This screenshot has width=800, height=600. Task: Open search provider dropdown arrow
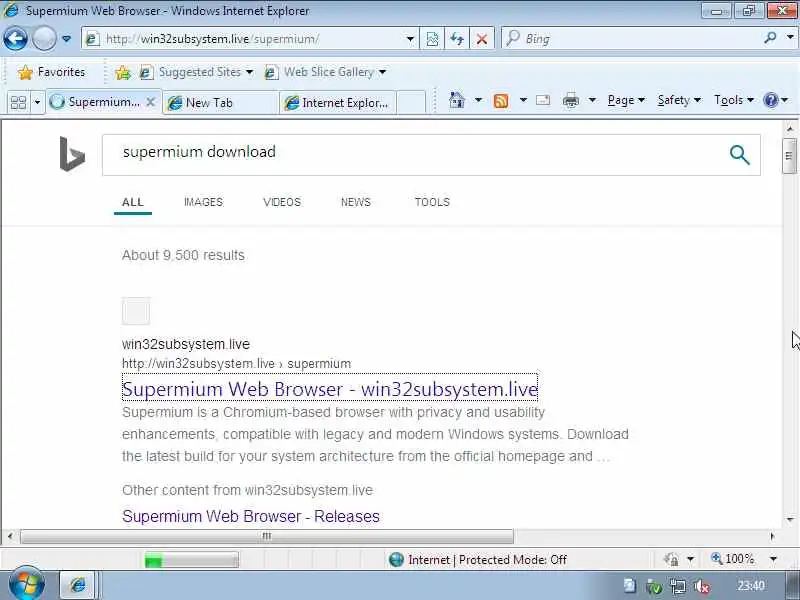click(x=790, y=38)
